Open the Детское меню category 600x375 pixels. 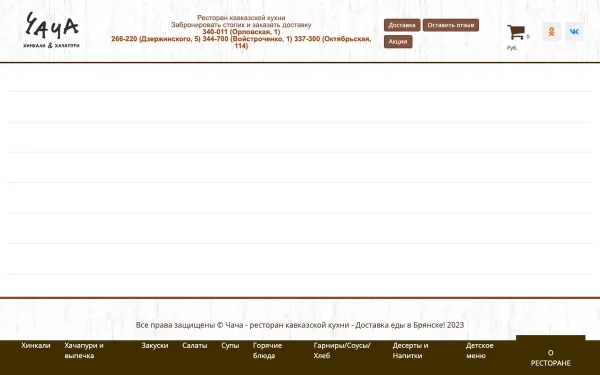[x=479, y=351]
